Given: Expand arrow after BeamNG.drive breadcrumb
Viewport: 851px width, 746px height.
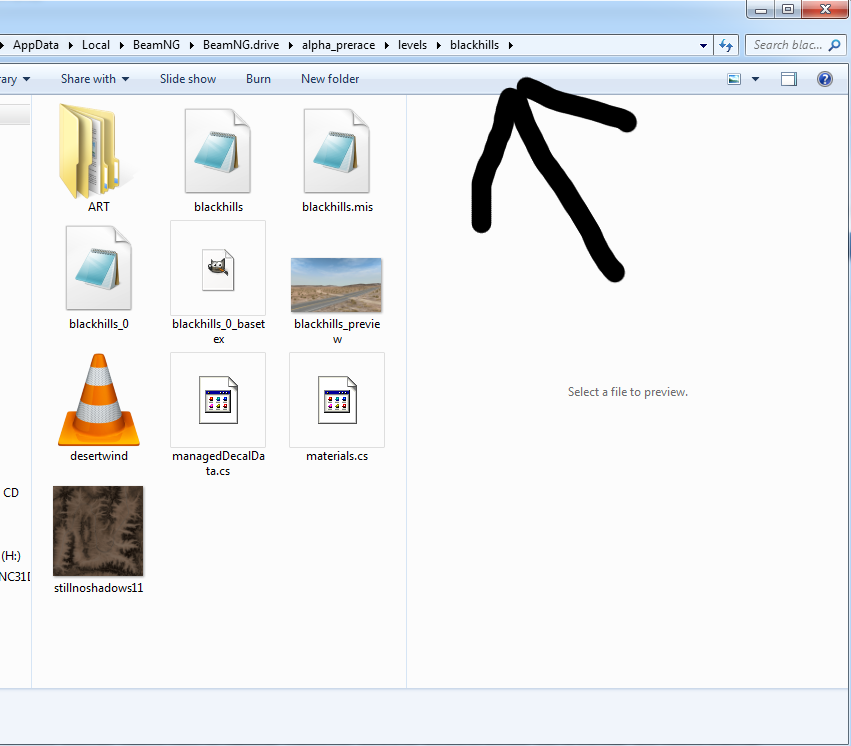Looking at the screenshot, I should (291, 46).
